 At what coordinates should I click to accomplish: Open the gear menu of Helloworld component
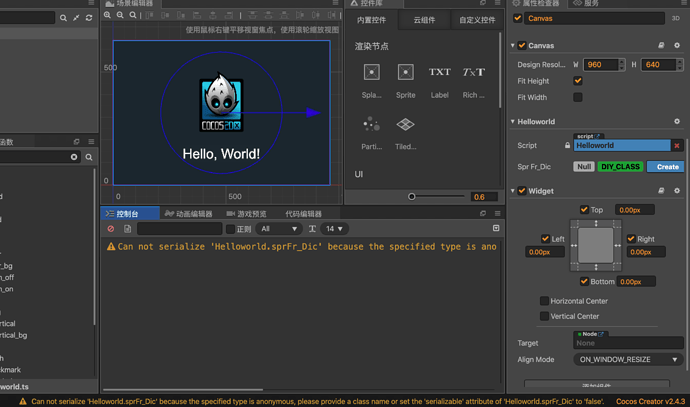(676, 122)
